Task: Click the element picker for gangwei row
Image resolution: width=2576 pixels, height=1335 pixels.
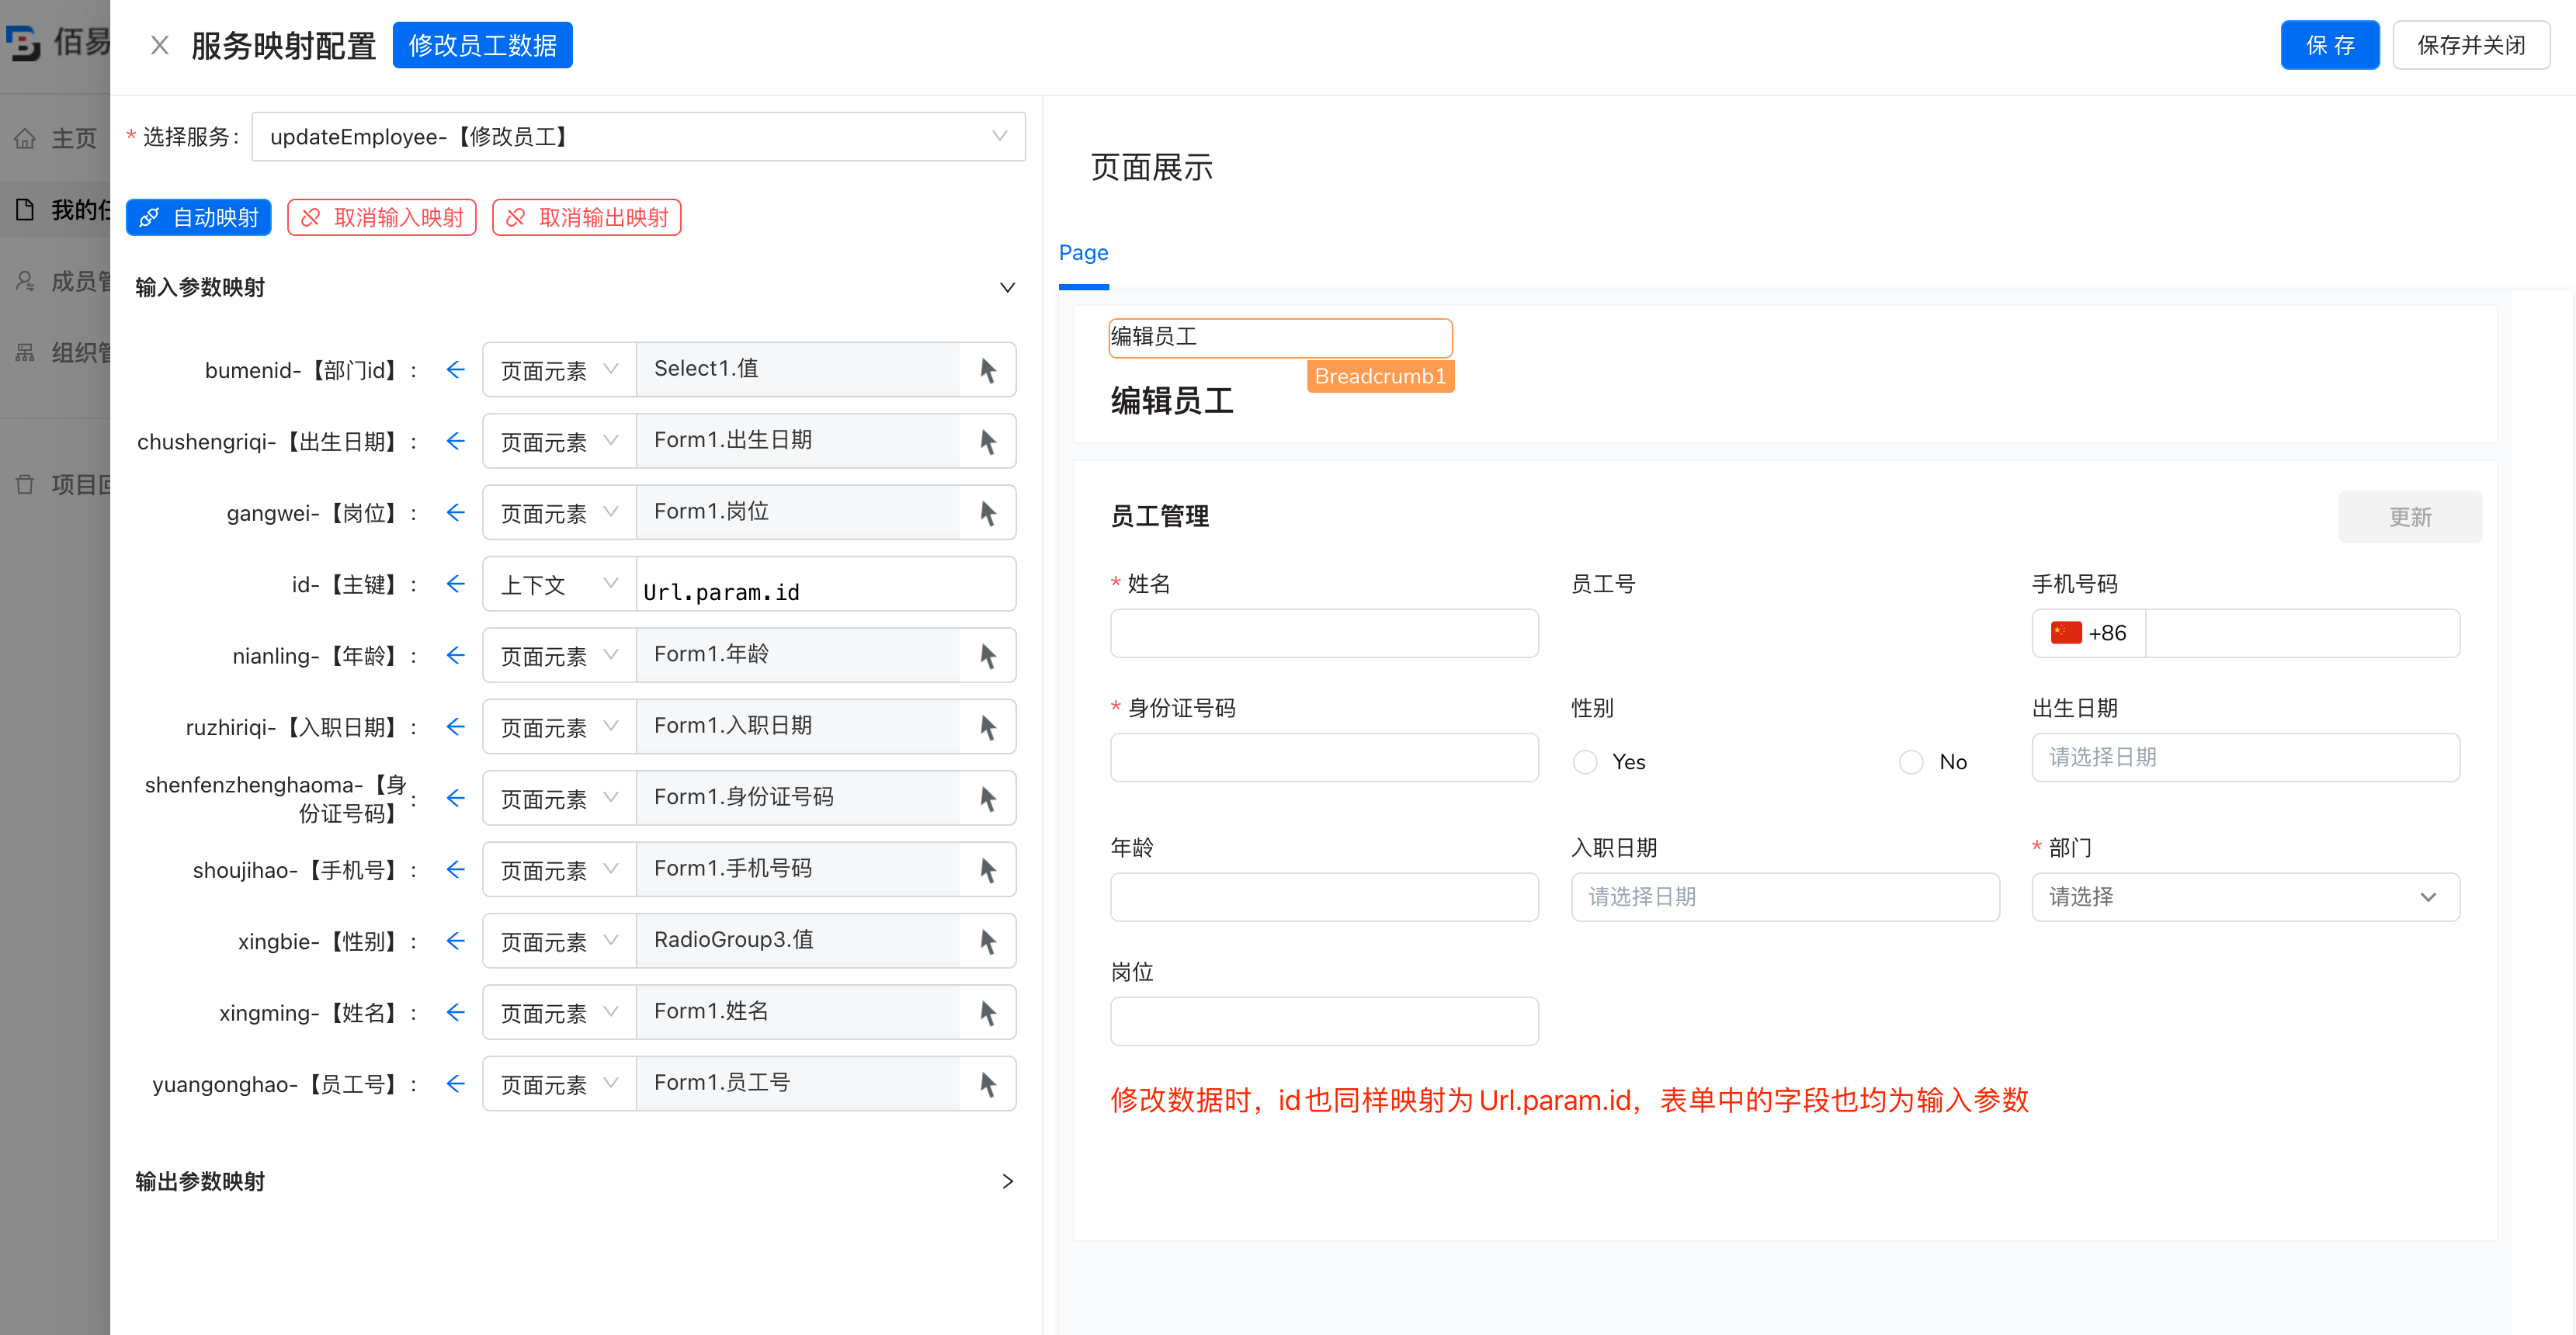Action: (x=987, y=513)
